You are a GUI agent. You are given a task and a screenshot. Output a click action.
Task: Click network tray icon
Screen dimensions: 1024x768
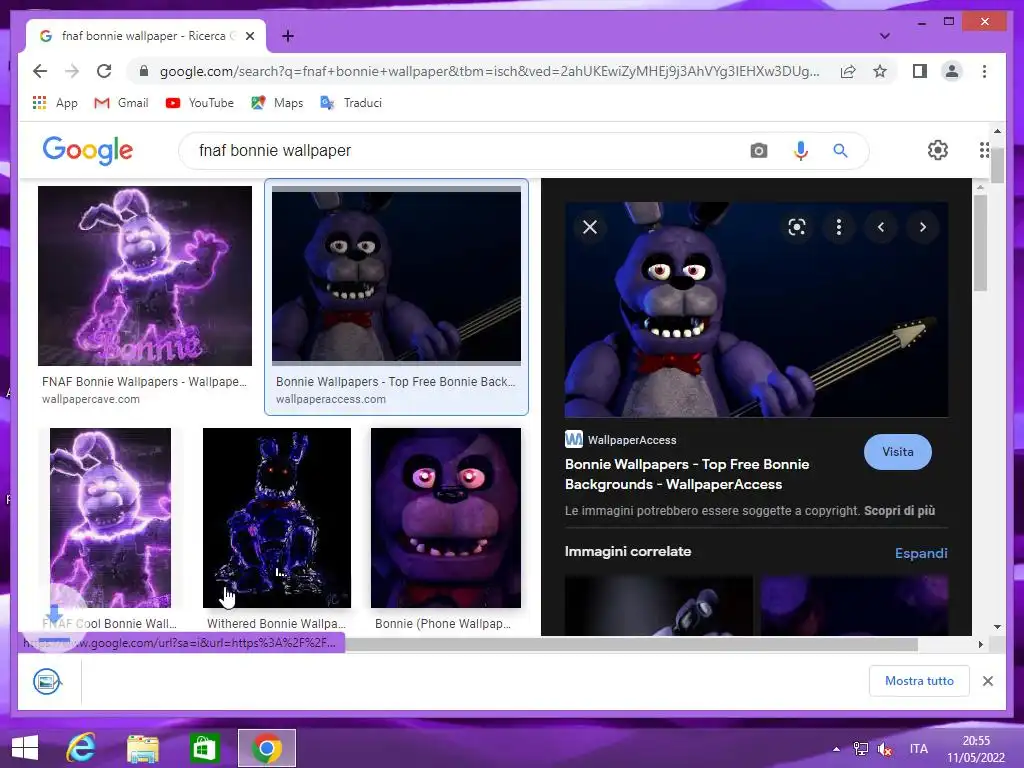(861, 749)
